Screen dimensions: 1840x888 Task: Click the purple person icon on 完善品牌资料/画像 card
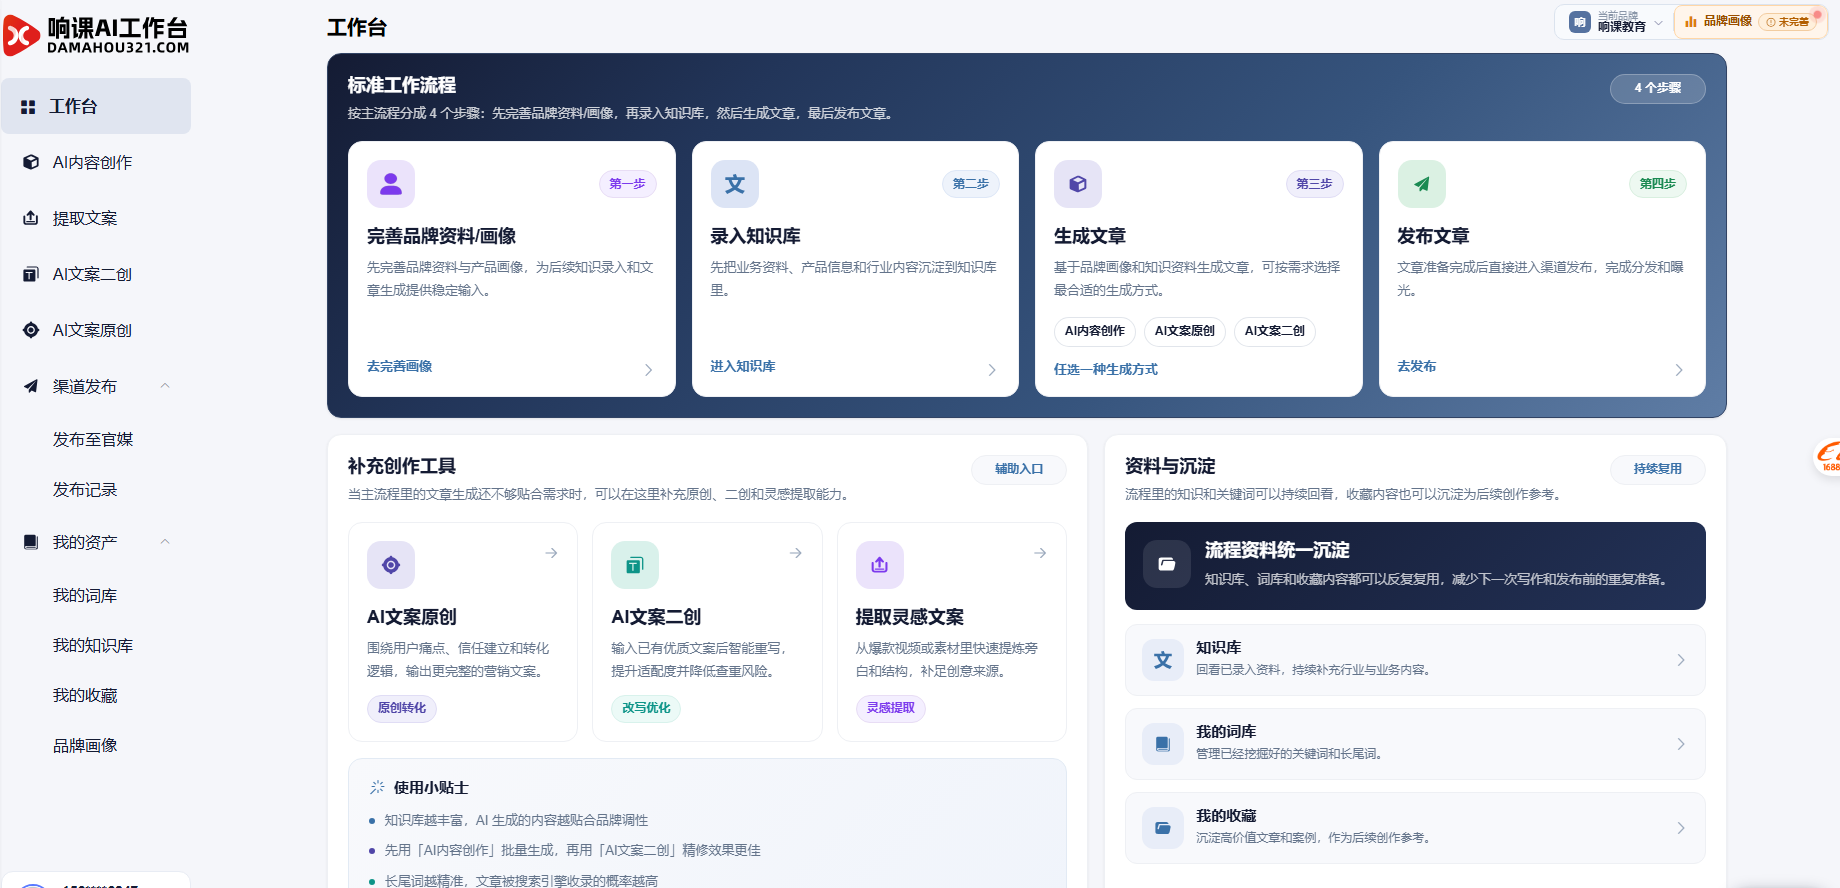click(x=391, y=184)
